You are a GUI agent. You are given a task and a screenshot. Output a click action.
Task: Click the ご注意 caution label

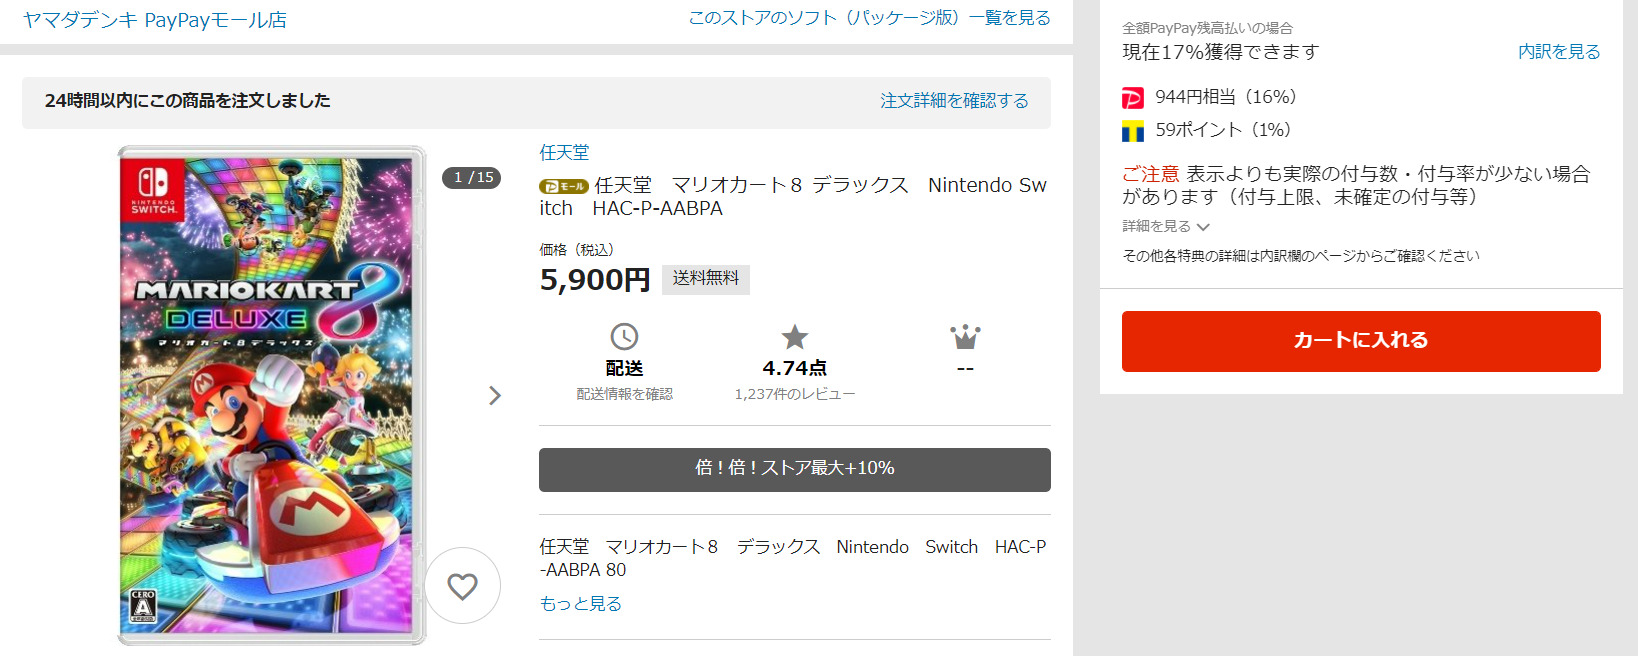(x=1151, y=174)
